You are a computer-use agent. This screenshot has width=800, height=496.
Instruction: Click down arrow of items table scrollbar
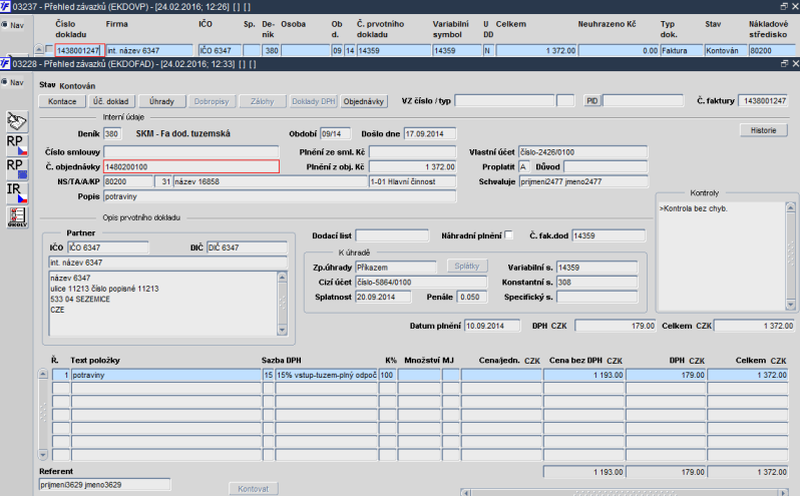[43, 454]
